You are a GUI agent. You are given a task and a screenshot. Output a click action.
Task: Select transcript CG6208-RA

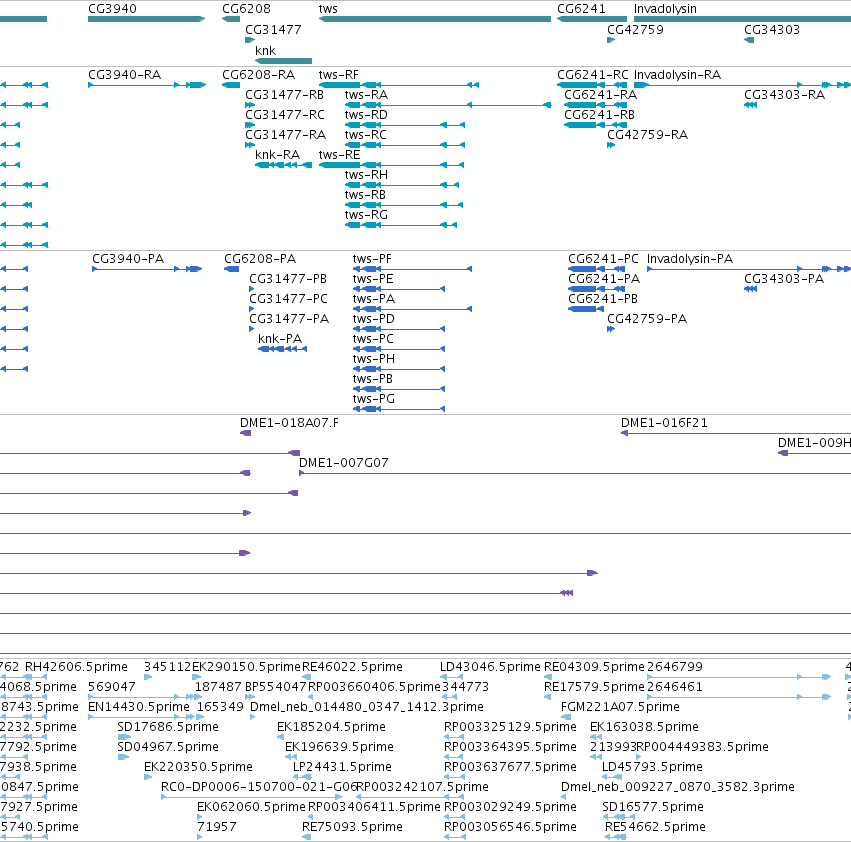tap(258, 74)
